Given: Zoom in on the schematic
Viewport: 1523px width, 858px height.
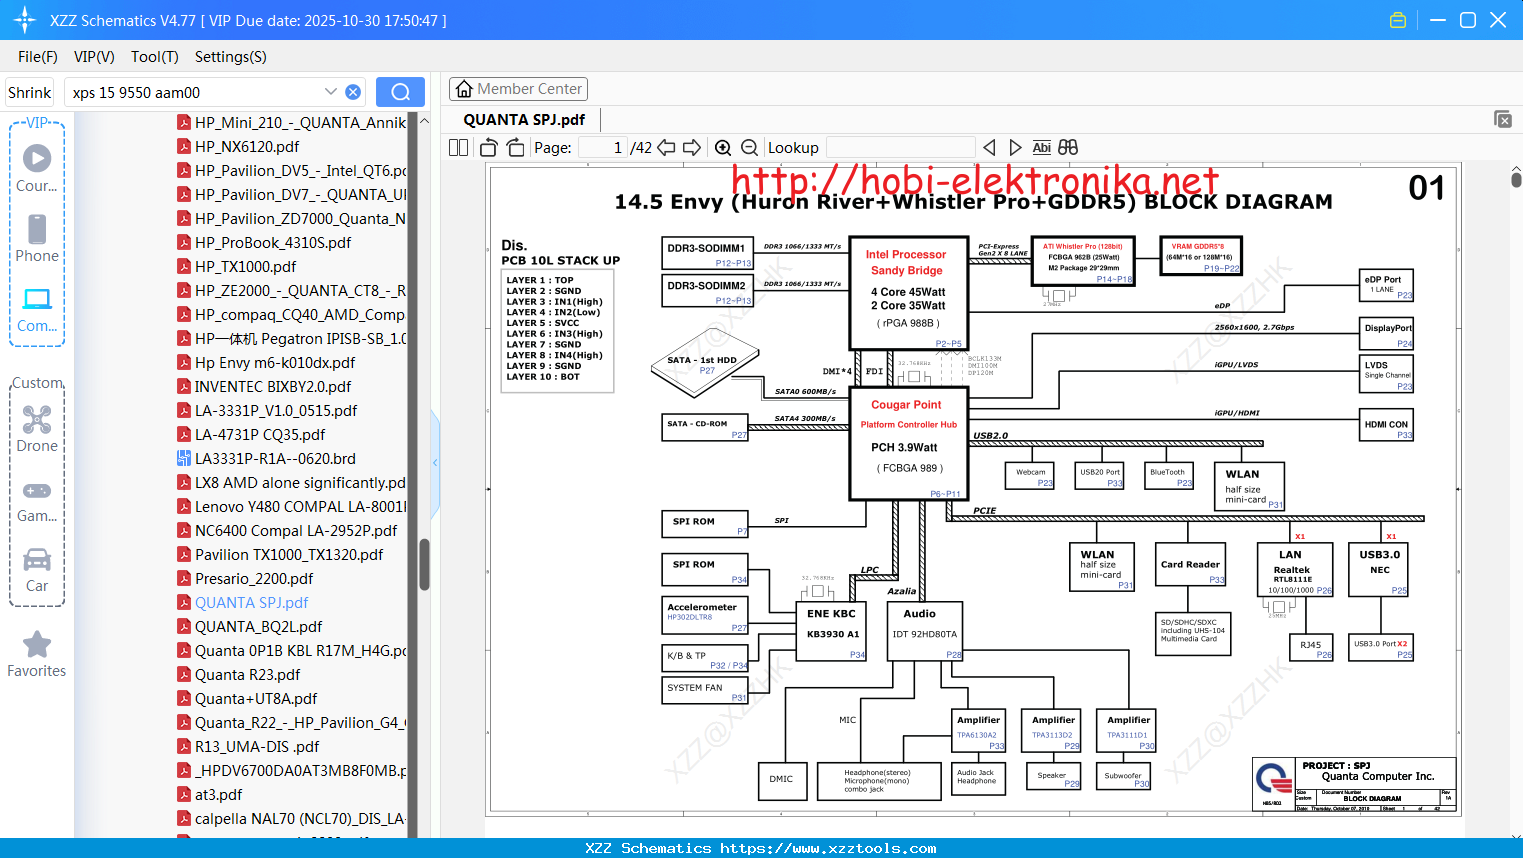Looking at the screenshot, I should (723, 148).
